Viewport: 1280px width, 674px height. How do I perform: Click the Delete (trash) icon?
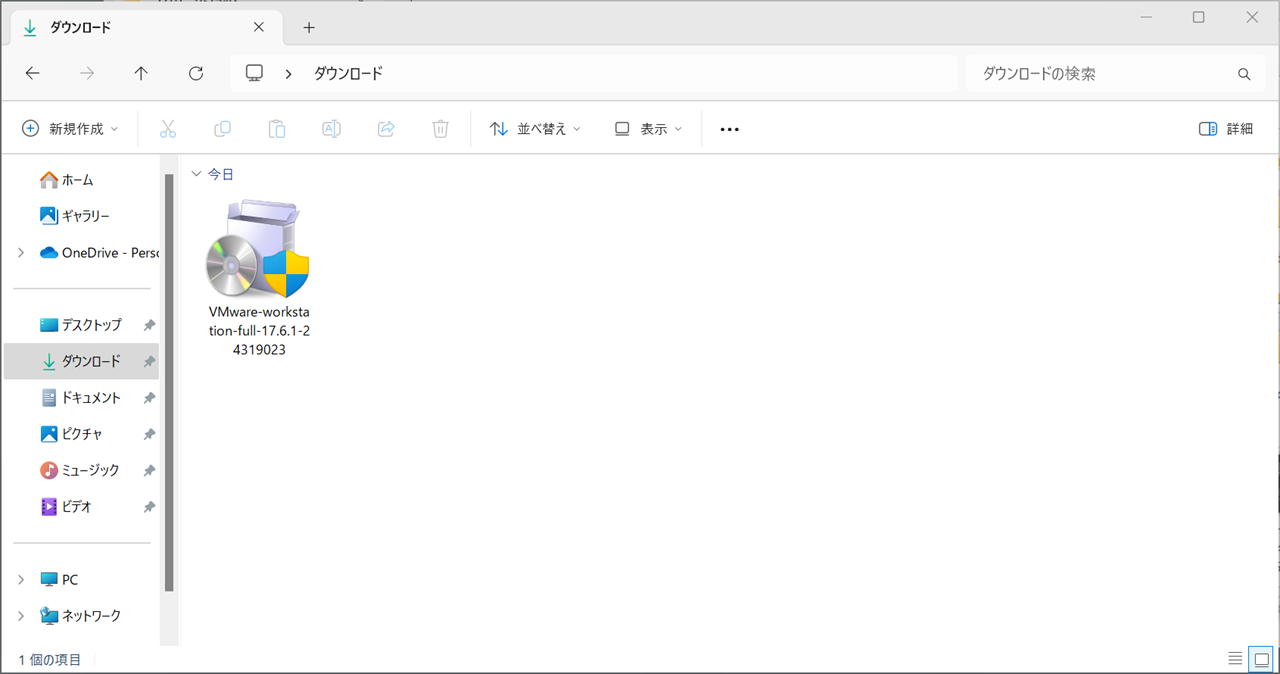(x=440, y=128)
